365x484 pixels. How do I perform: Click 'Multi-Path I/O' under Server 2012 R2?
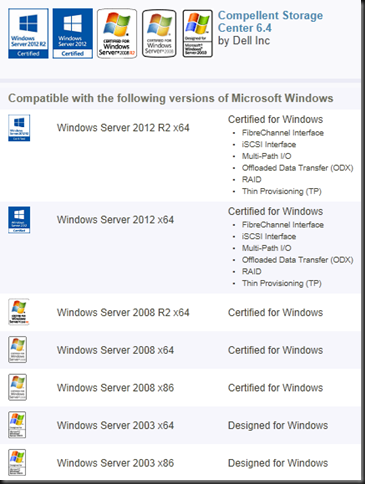[x=267, y=156]
